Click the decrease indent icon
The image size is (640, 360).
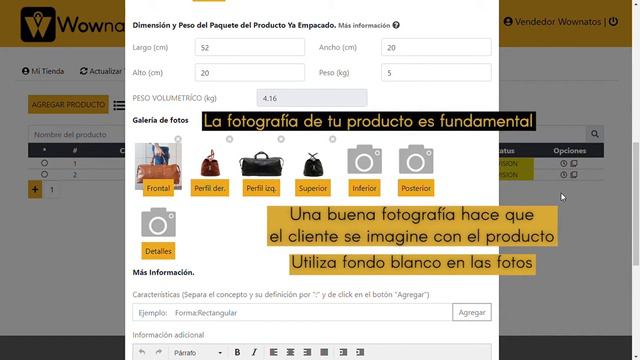point(343,352)
